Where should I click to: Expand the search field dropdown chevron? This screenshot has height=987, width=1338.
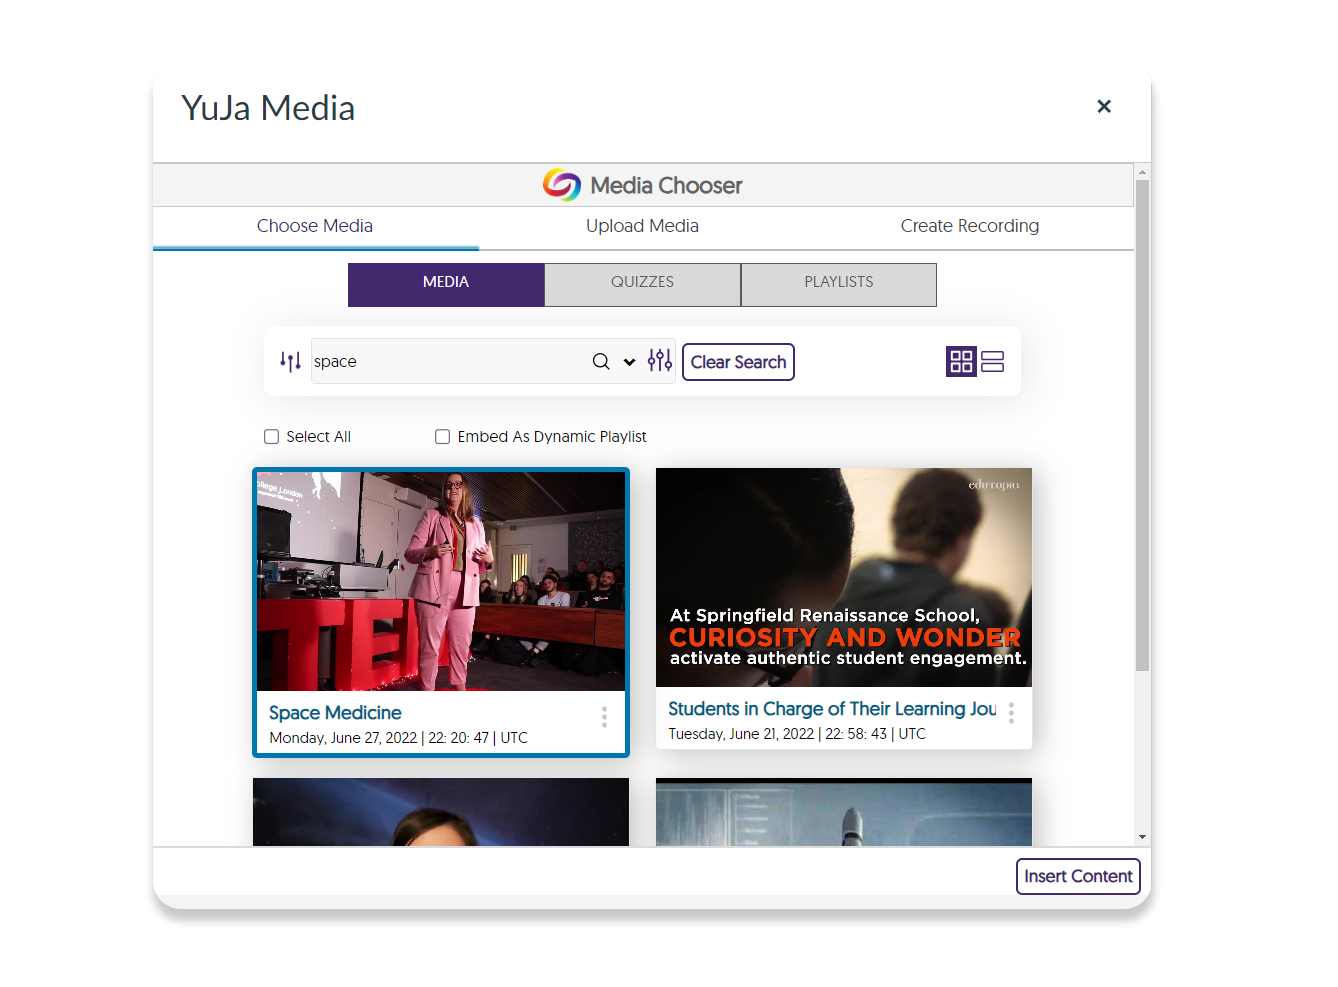coord(629,361)
